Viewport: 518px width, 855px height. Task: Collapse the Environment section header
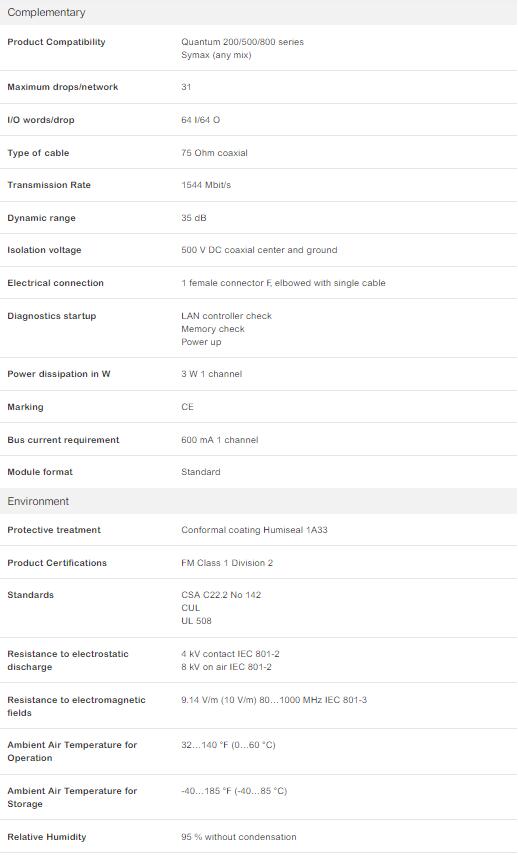tap(258, 501)
